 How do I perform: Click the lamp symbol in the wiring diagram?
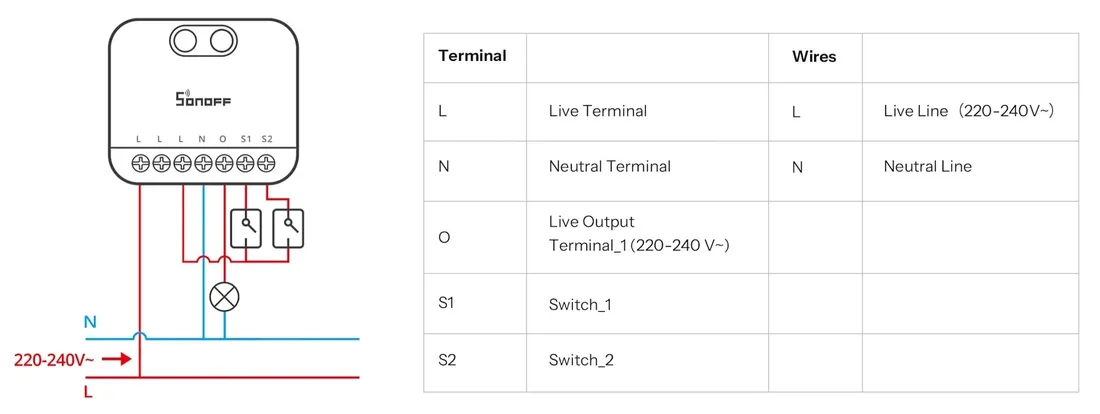coord(224,298)
